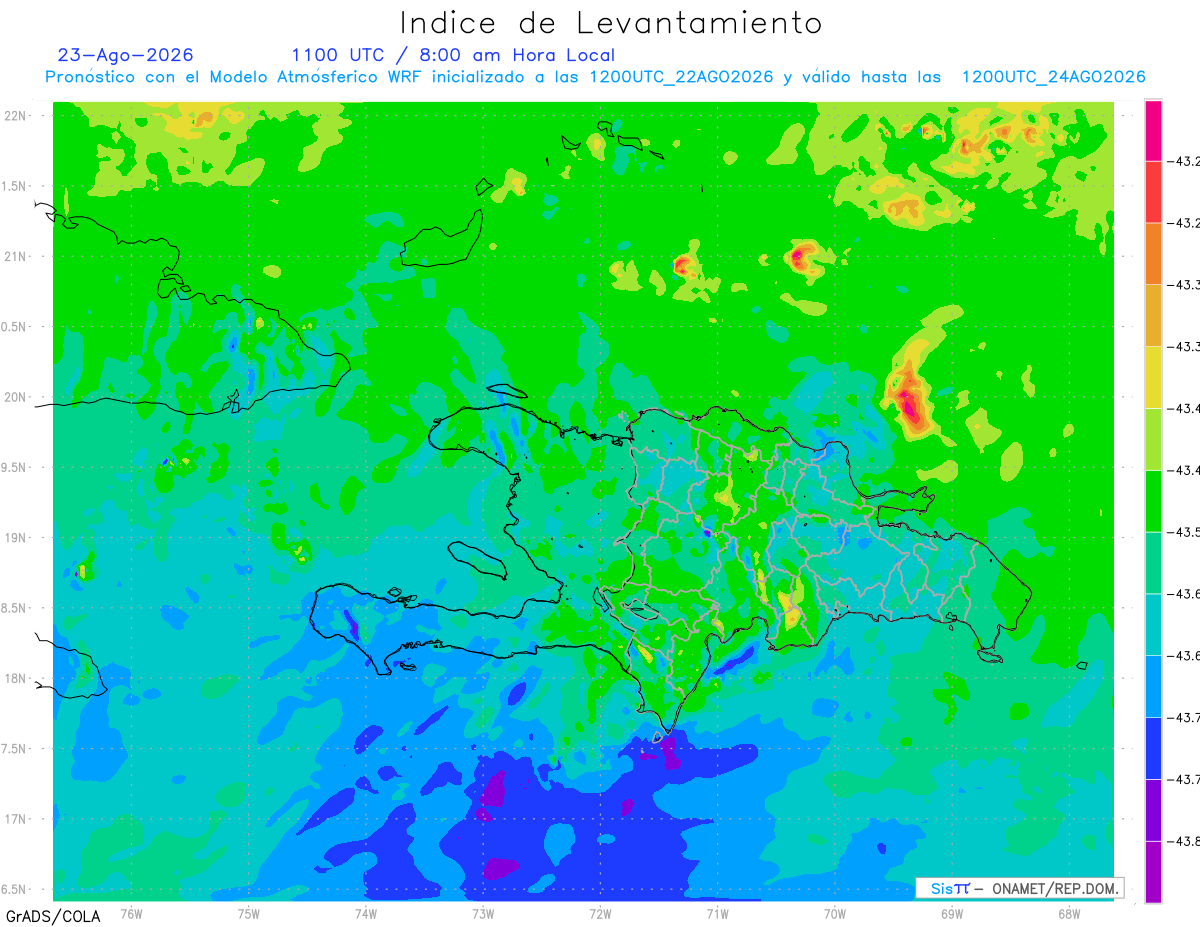Screen dimensions: 1200x927
Task: Select the date text '23-Ago-2026'
Action: tap(126, 55)
